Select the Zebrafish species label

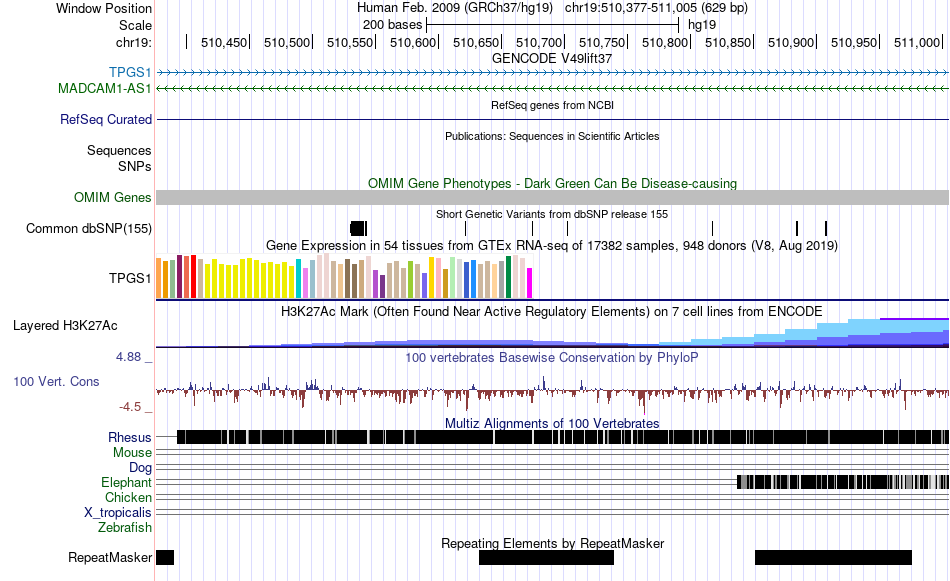click(x=125, y=528)
